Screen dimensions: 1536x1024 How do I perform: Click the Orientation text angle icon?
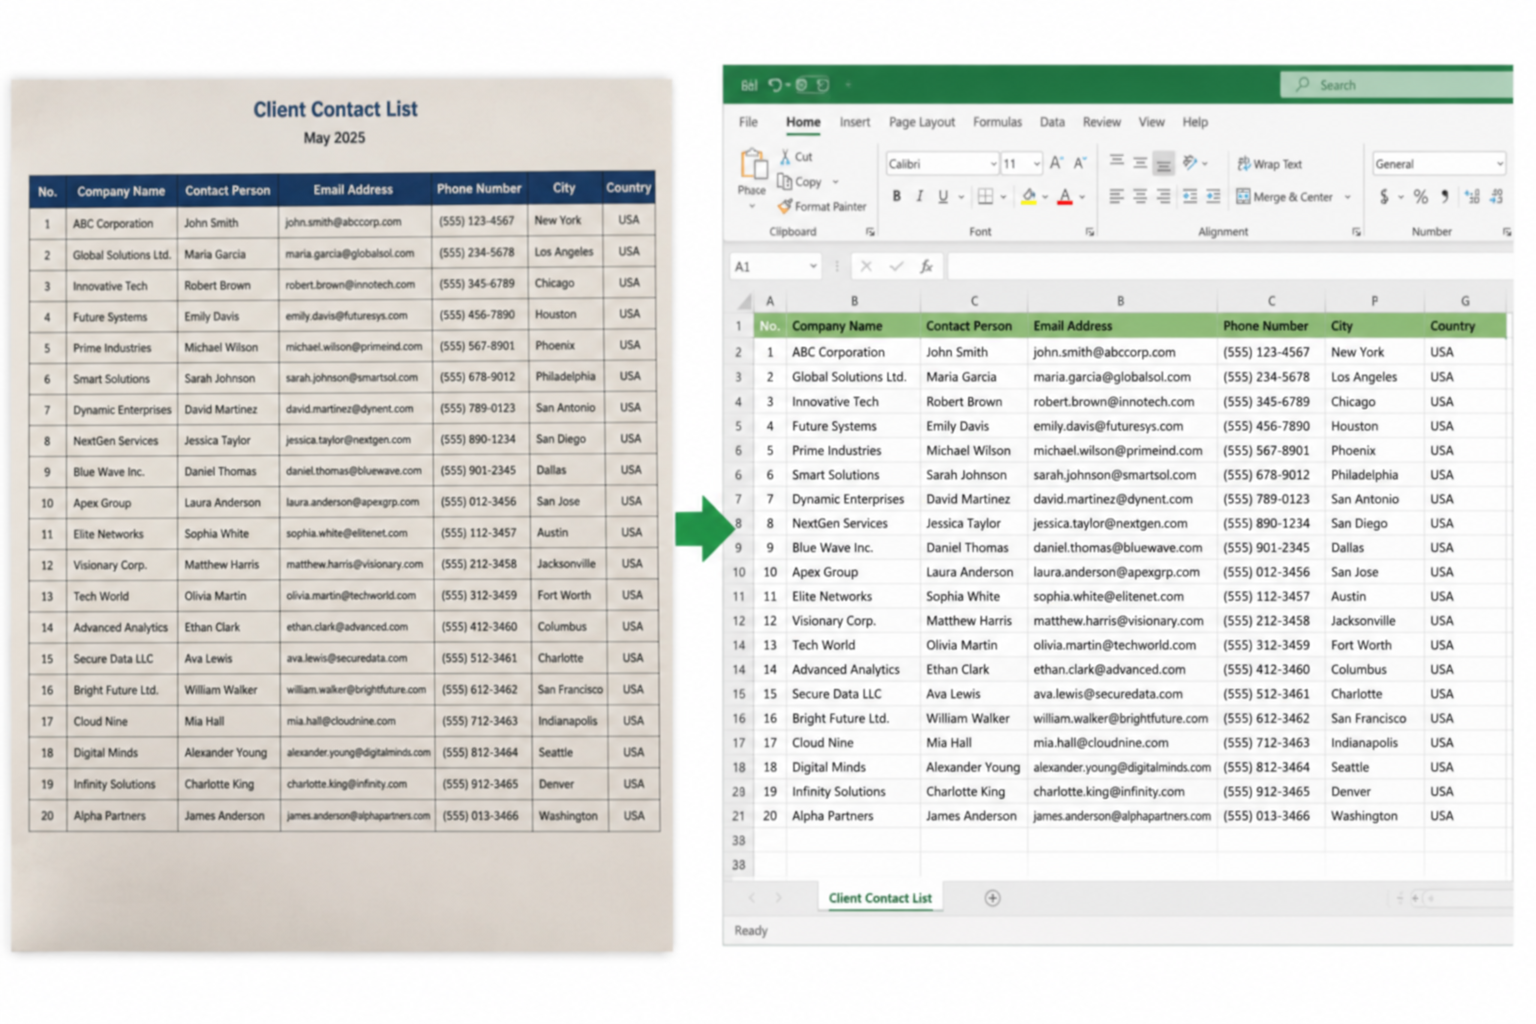point(1190,162)
